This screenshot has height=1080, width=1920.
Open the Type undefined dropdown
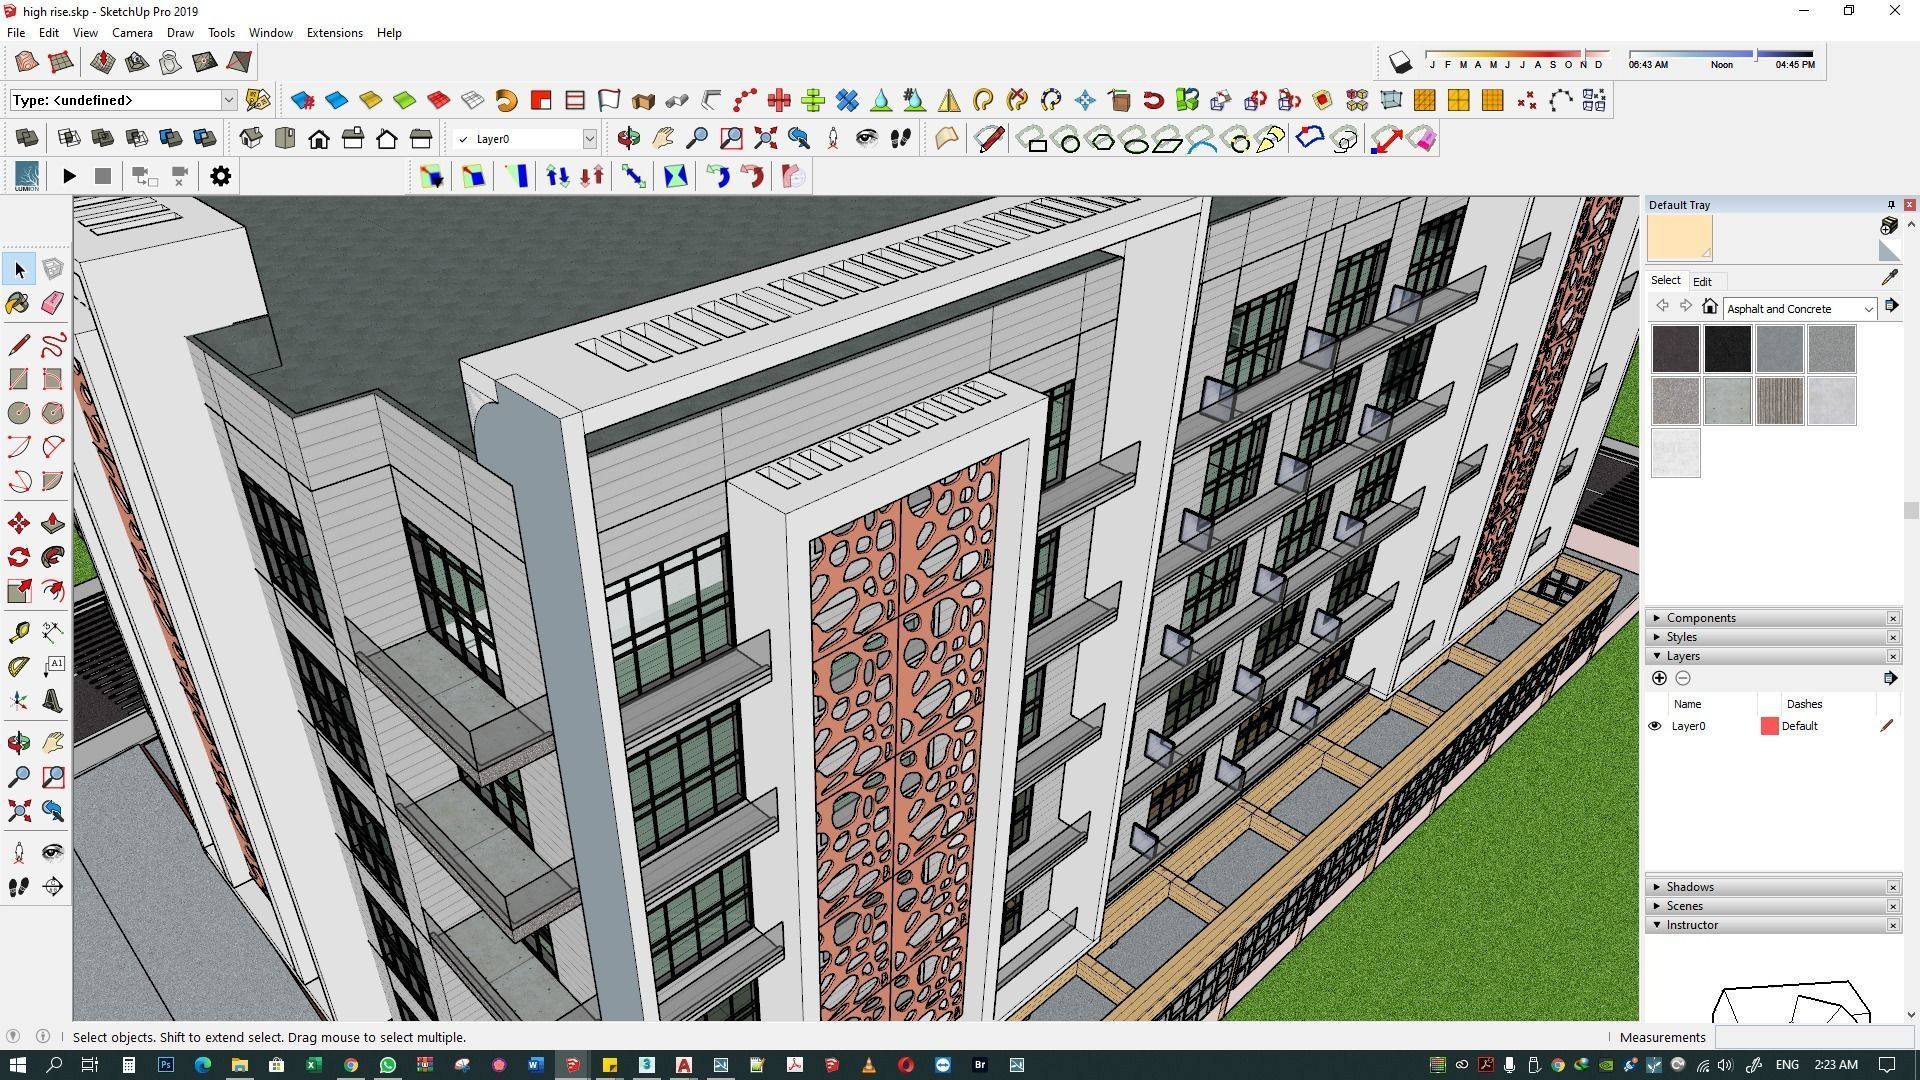229,100
